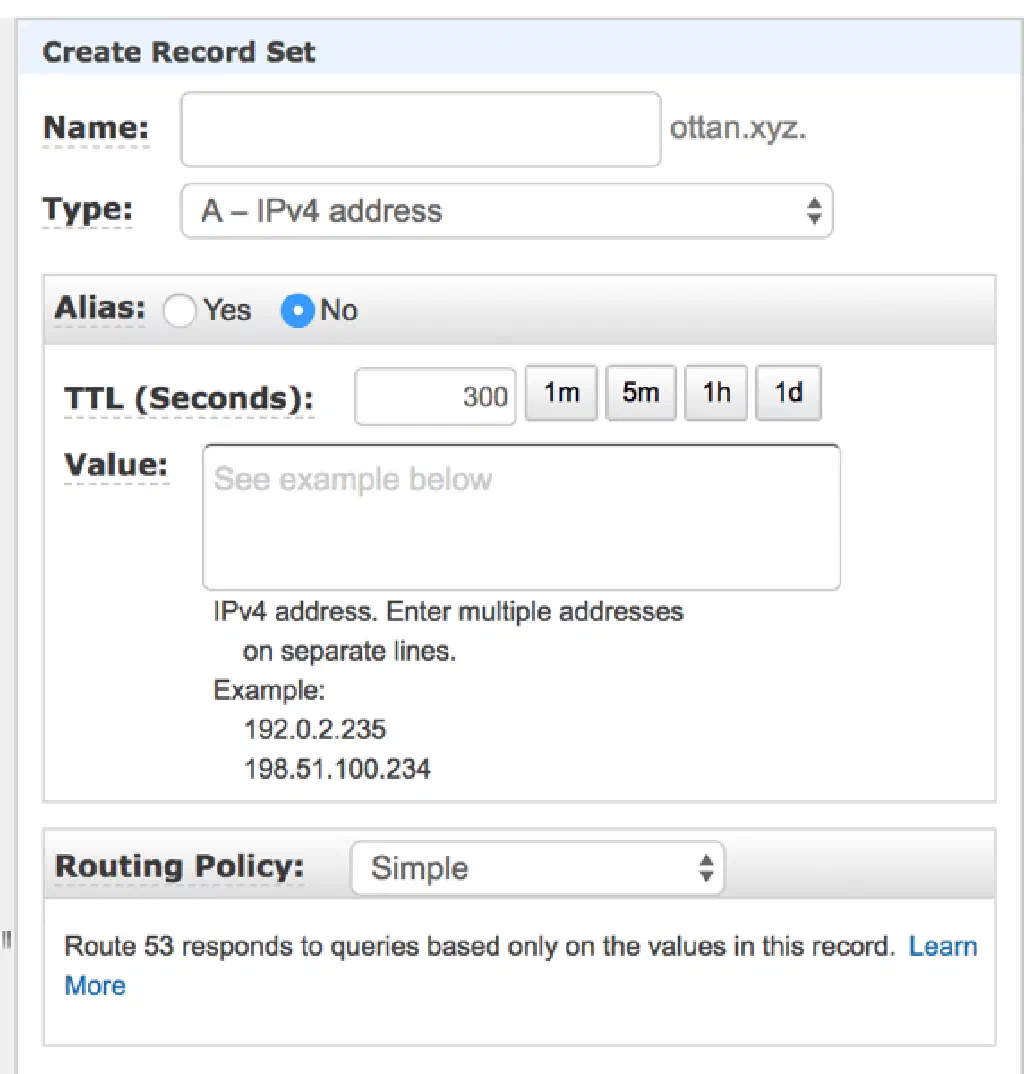Screen dimensions: 1024x1074
Task: Click the Create Record Set header
Action: pos(179,52)
